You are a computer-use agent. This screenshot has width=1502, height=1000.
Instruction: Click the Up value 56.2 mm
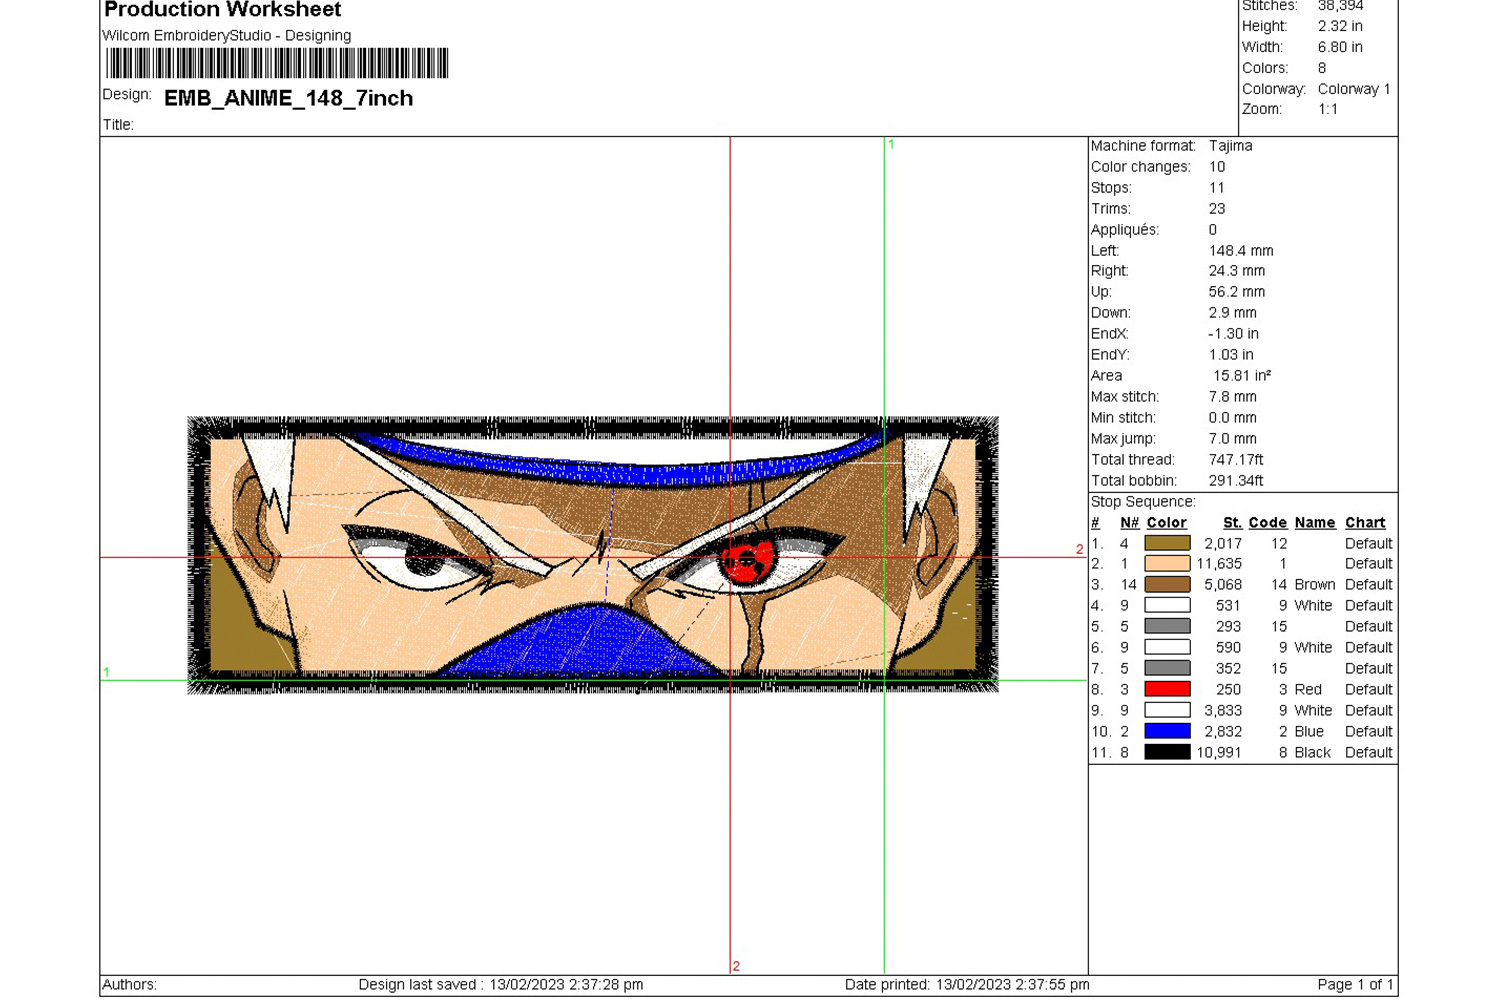[1237, 292]
